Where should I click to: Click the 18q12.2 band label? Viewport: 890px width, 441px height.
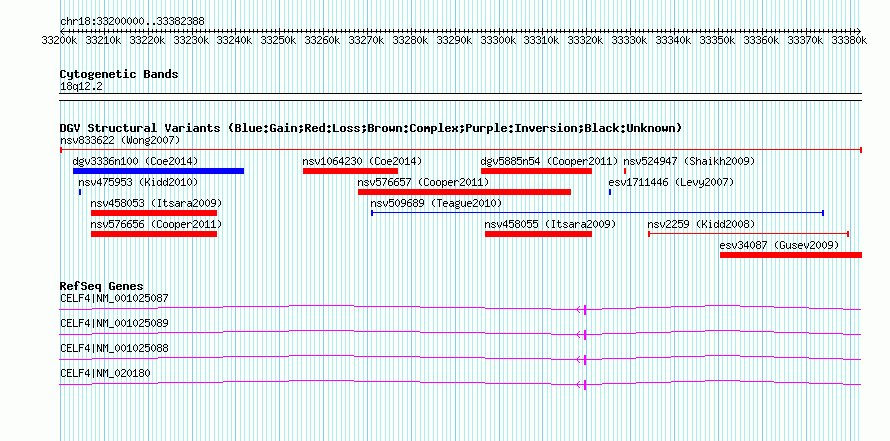tap(81, 86)
